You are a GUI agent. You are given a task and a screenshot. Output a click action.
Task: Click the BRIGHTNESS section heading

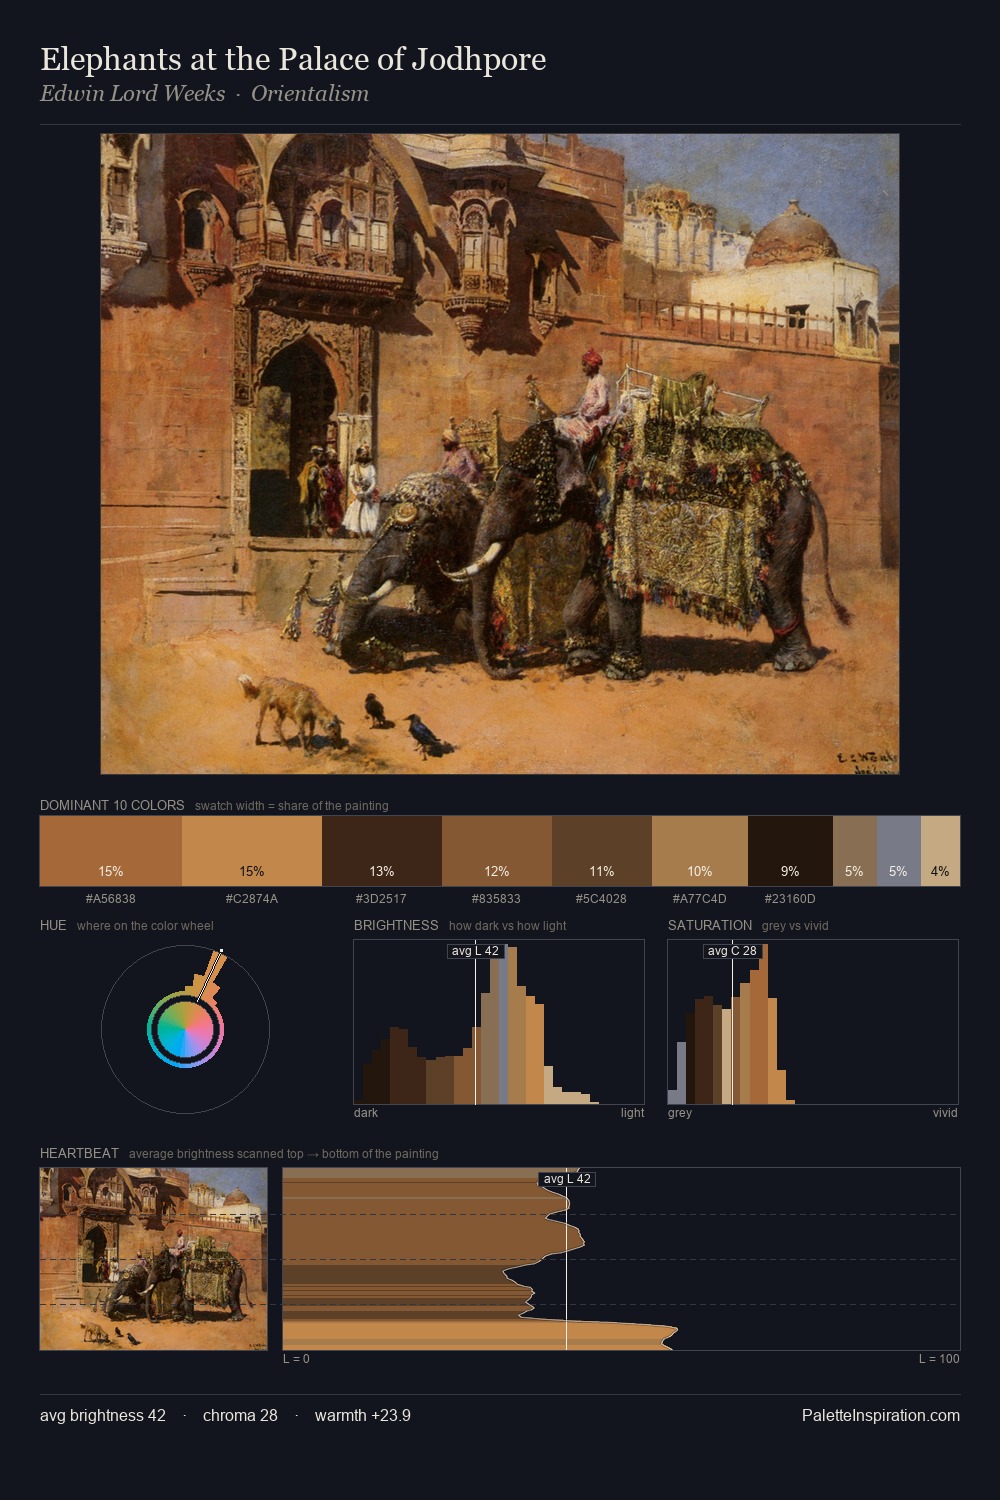[x=396, y=925]
